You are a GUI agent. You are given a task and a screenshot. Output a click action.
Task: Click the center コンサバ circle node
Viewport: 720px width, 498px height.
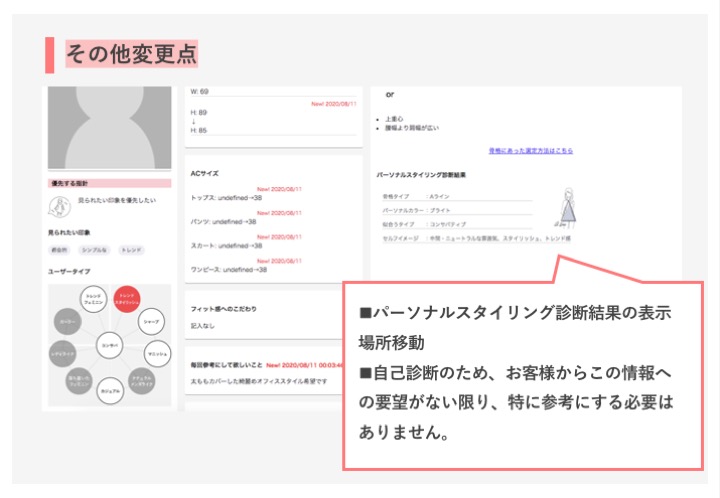110,344
